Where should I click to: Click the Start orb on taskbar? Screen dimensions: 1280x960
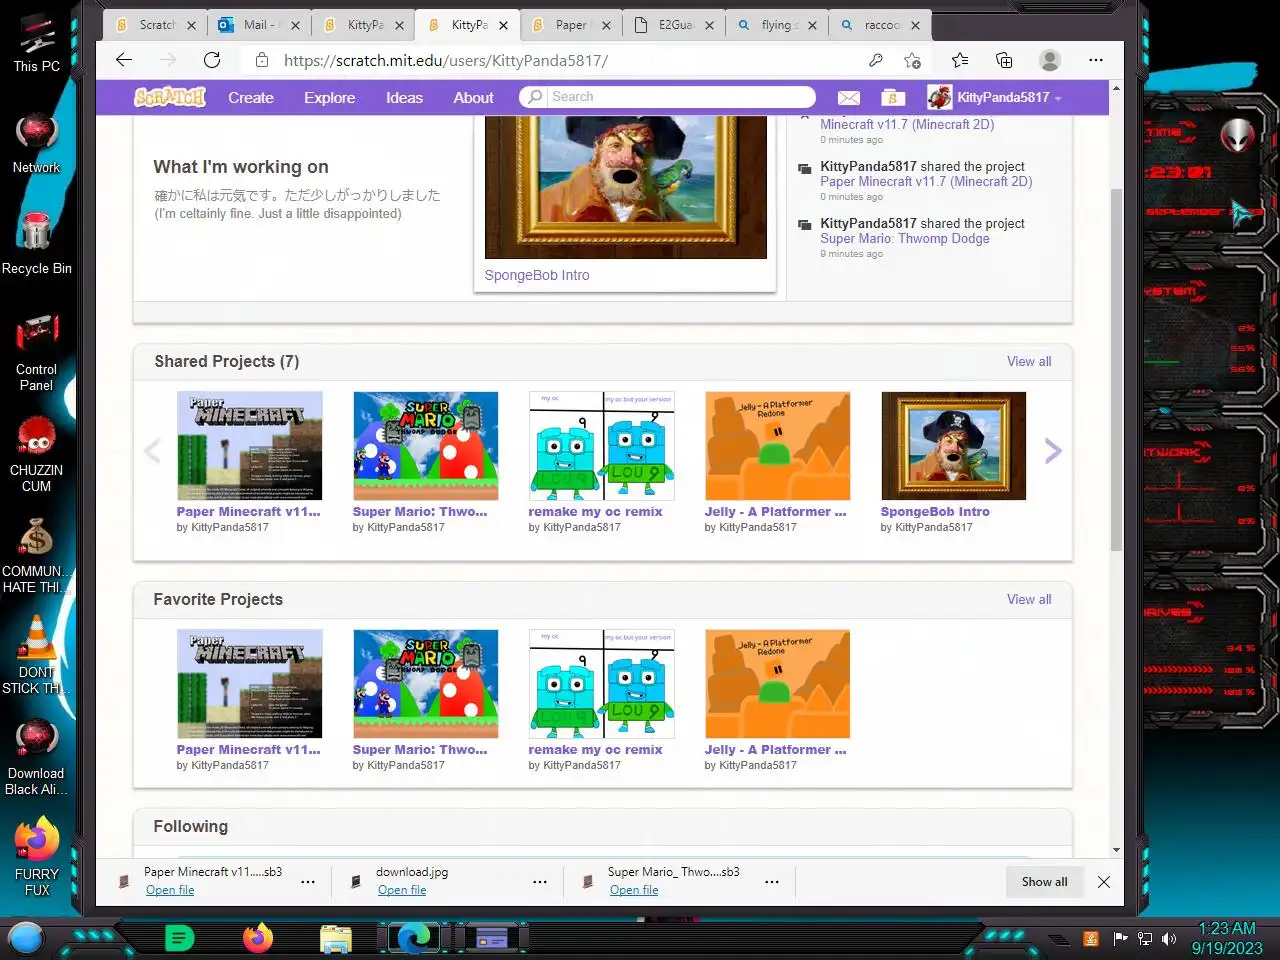tap(26, 938)
